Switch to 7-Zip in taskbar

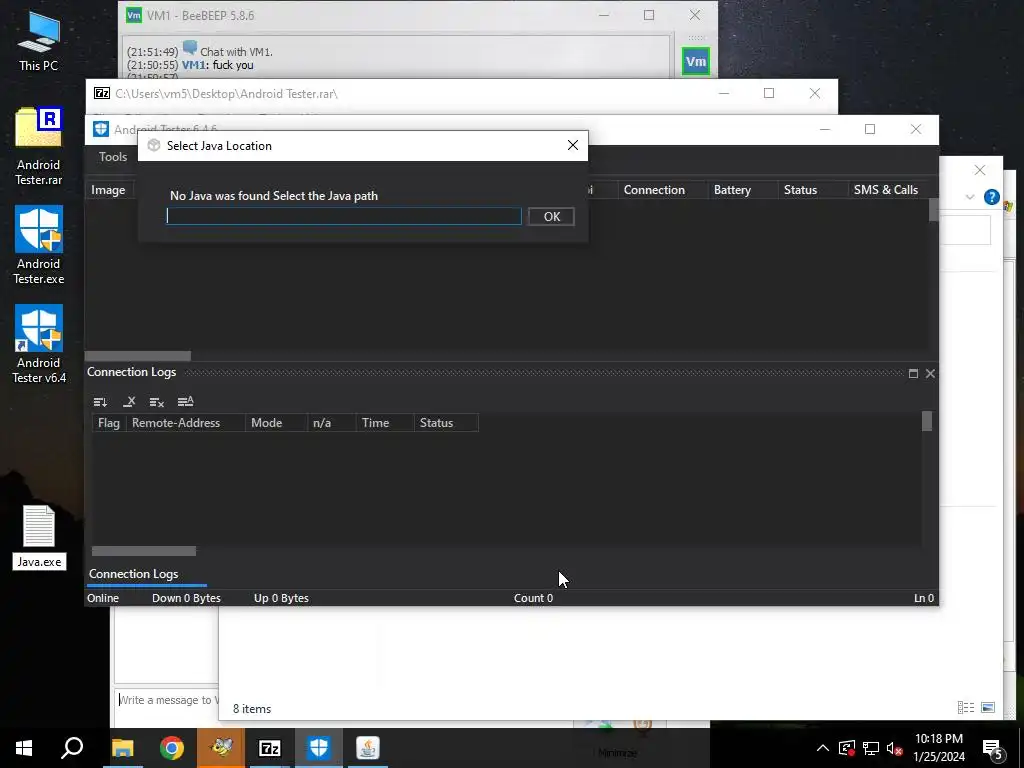click(270, 748)
